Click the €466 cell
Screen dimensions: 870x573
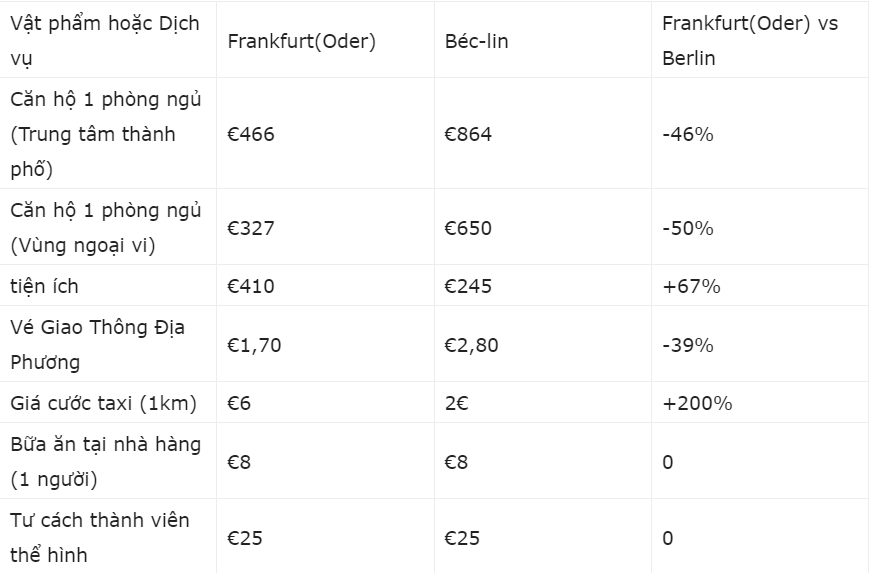251,134
